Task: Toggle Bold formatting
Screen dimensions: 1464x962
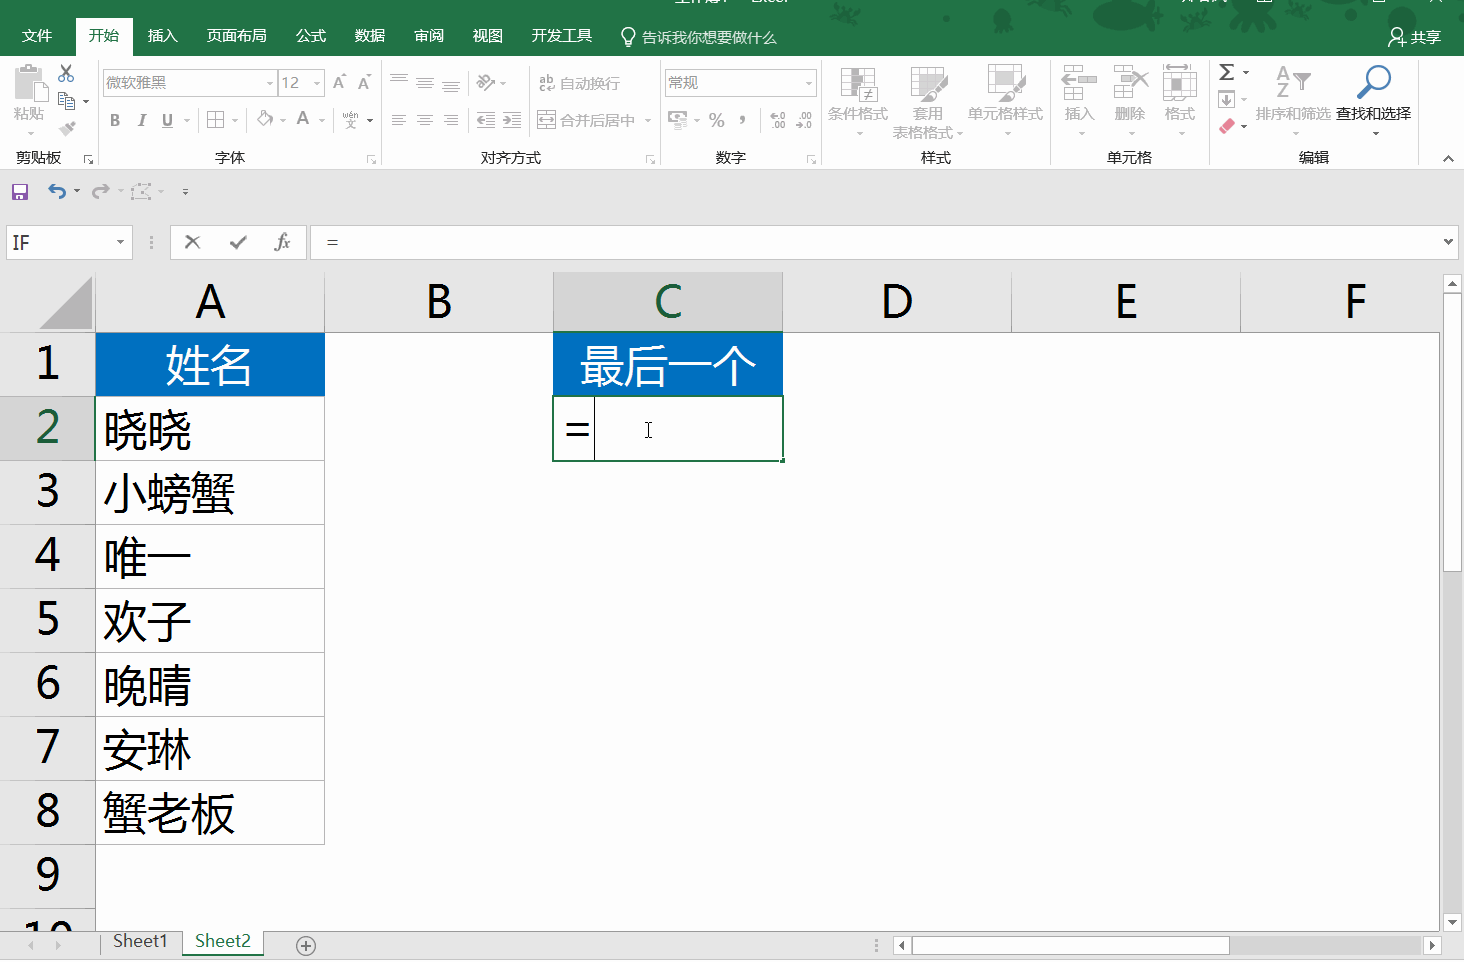Action: [115, 120]
